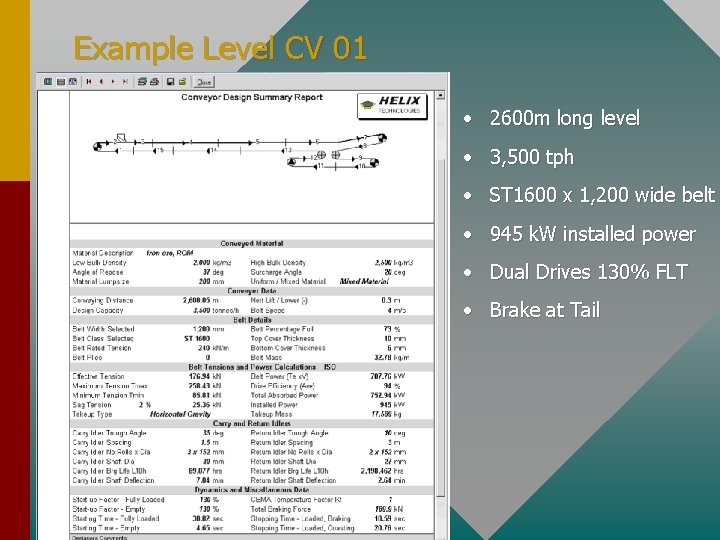Click the '3,500 tph' bullet

pos(531,158)
